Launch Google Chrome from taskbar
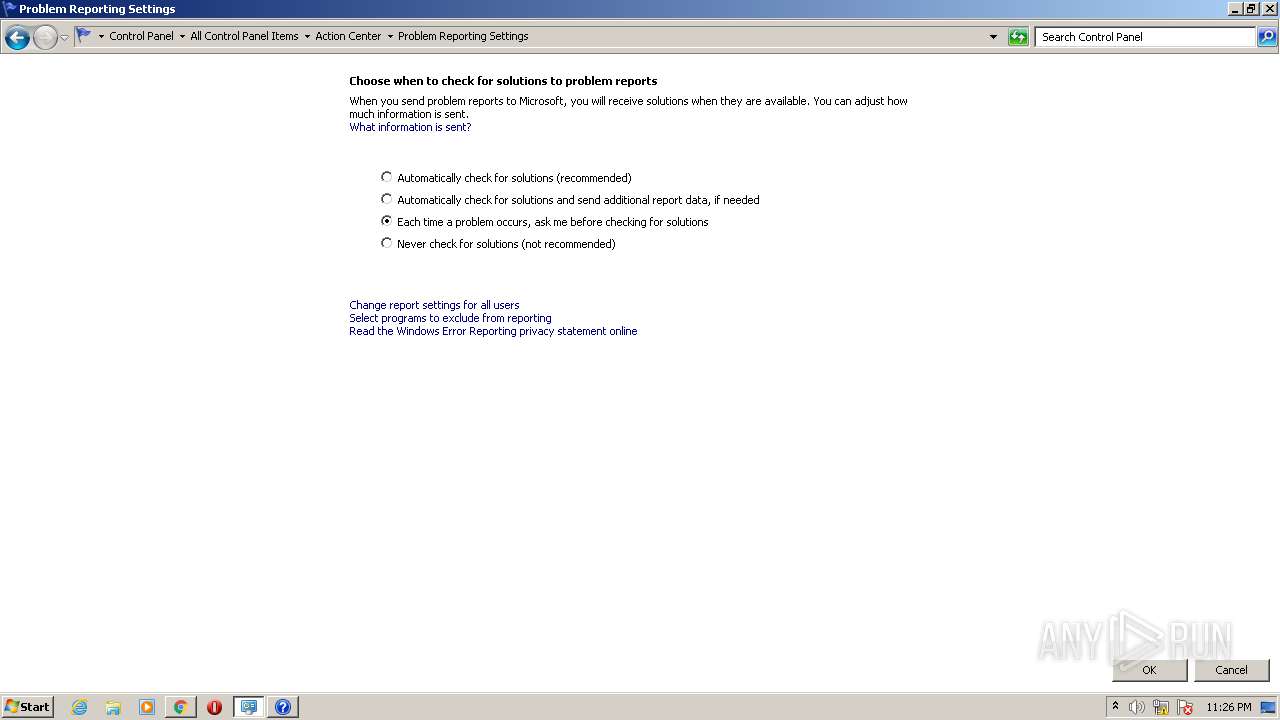 (180, 707)
